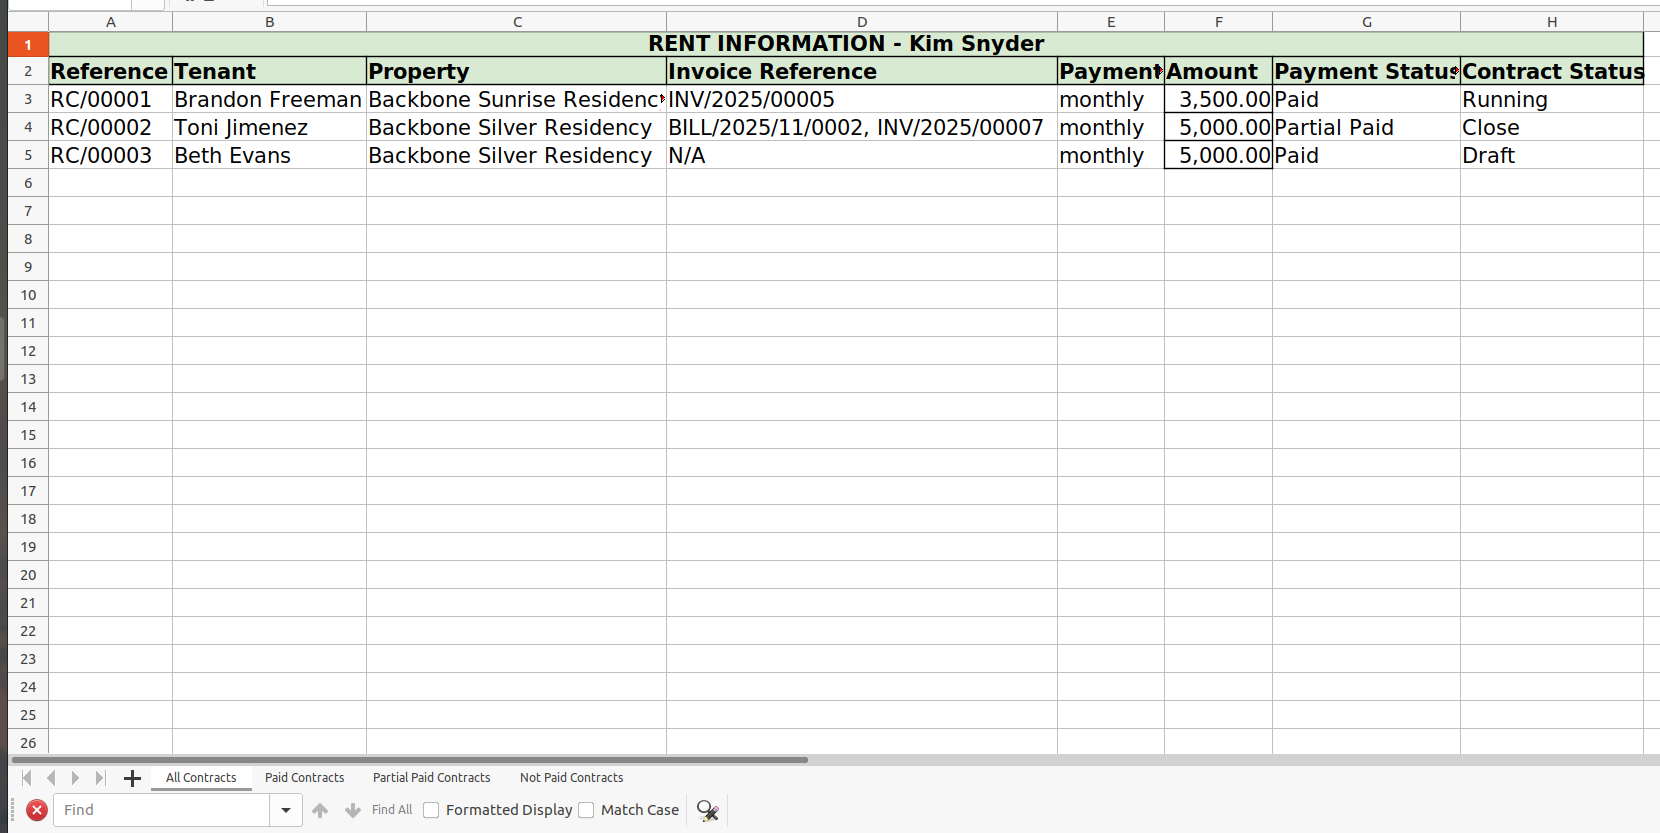Click the horizontal scrollbar thumb
This screenshot has height=833, width=1660.
pyautogui.click(x=408, y=760)
